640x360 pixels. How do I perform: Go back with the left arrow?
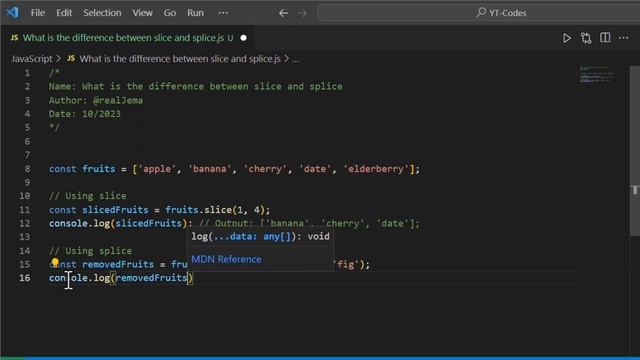coord(283,13)
